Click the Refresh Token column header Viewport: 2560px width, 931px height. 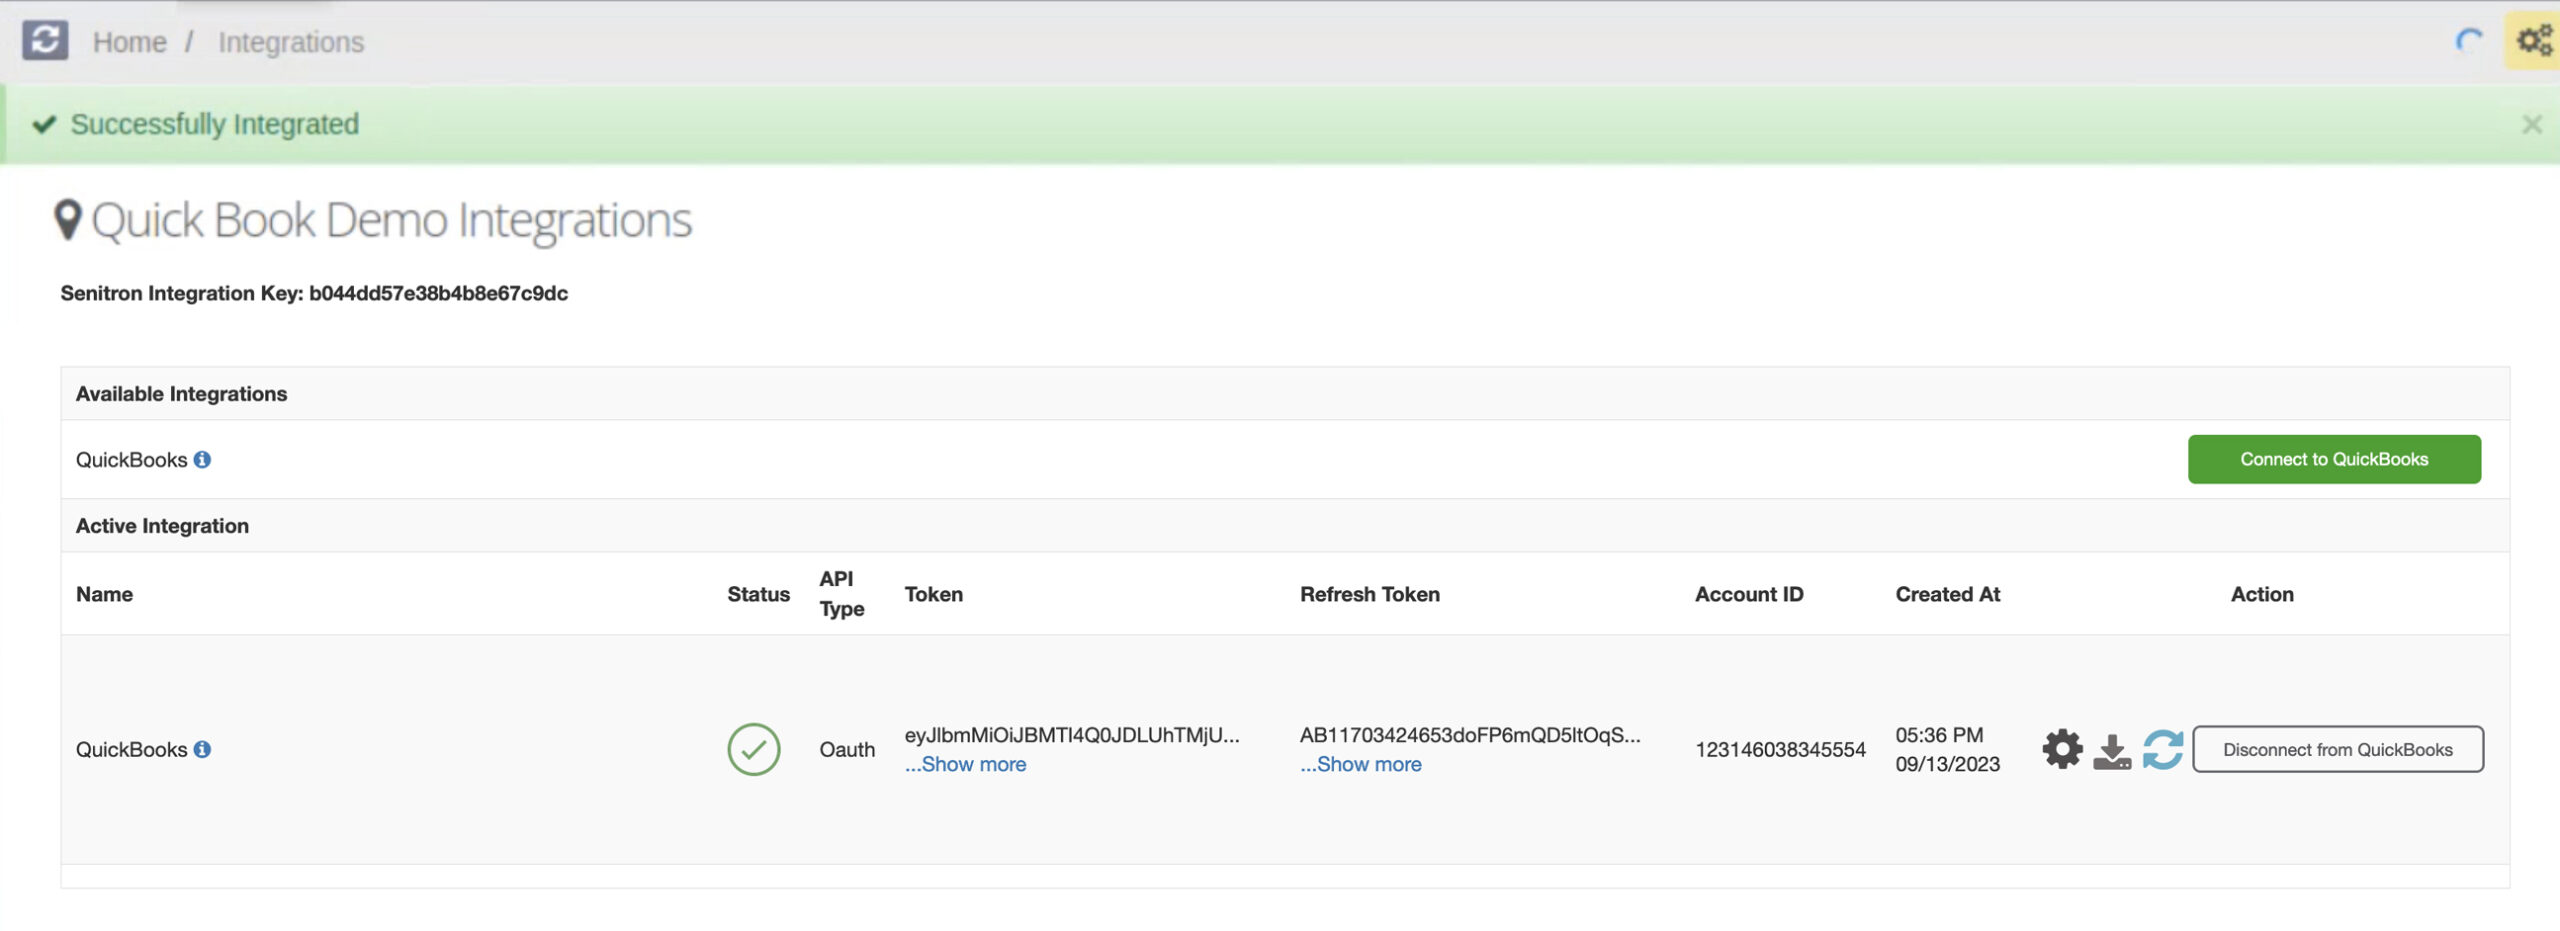pos(1370,594)
